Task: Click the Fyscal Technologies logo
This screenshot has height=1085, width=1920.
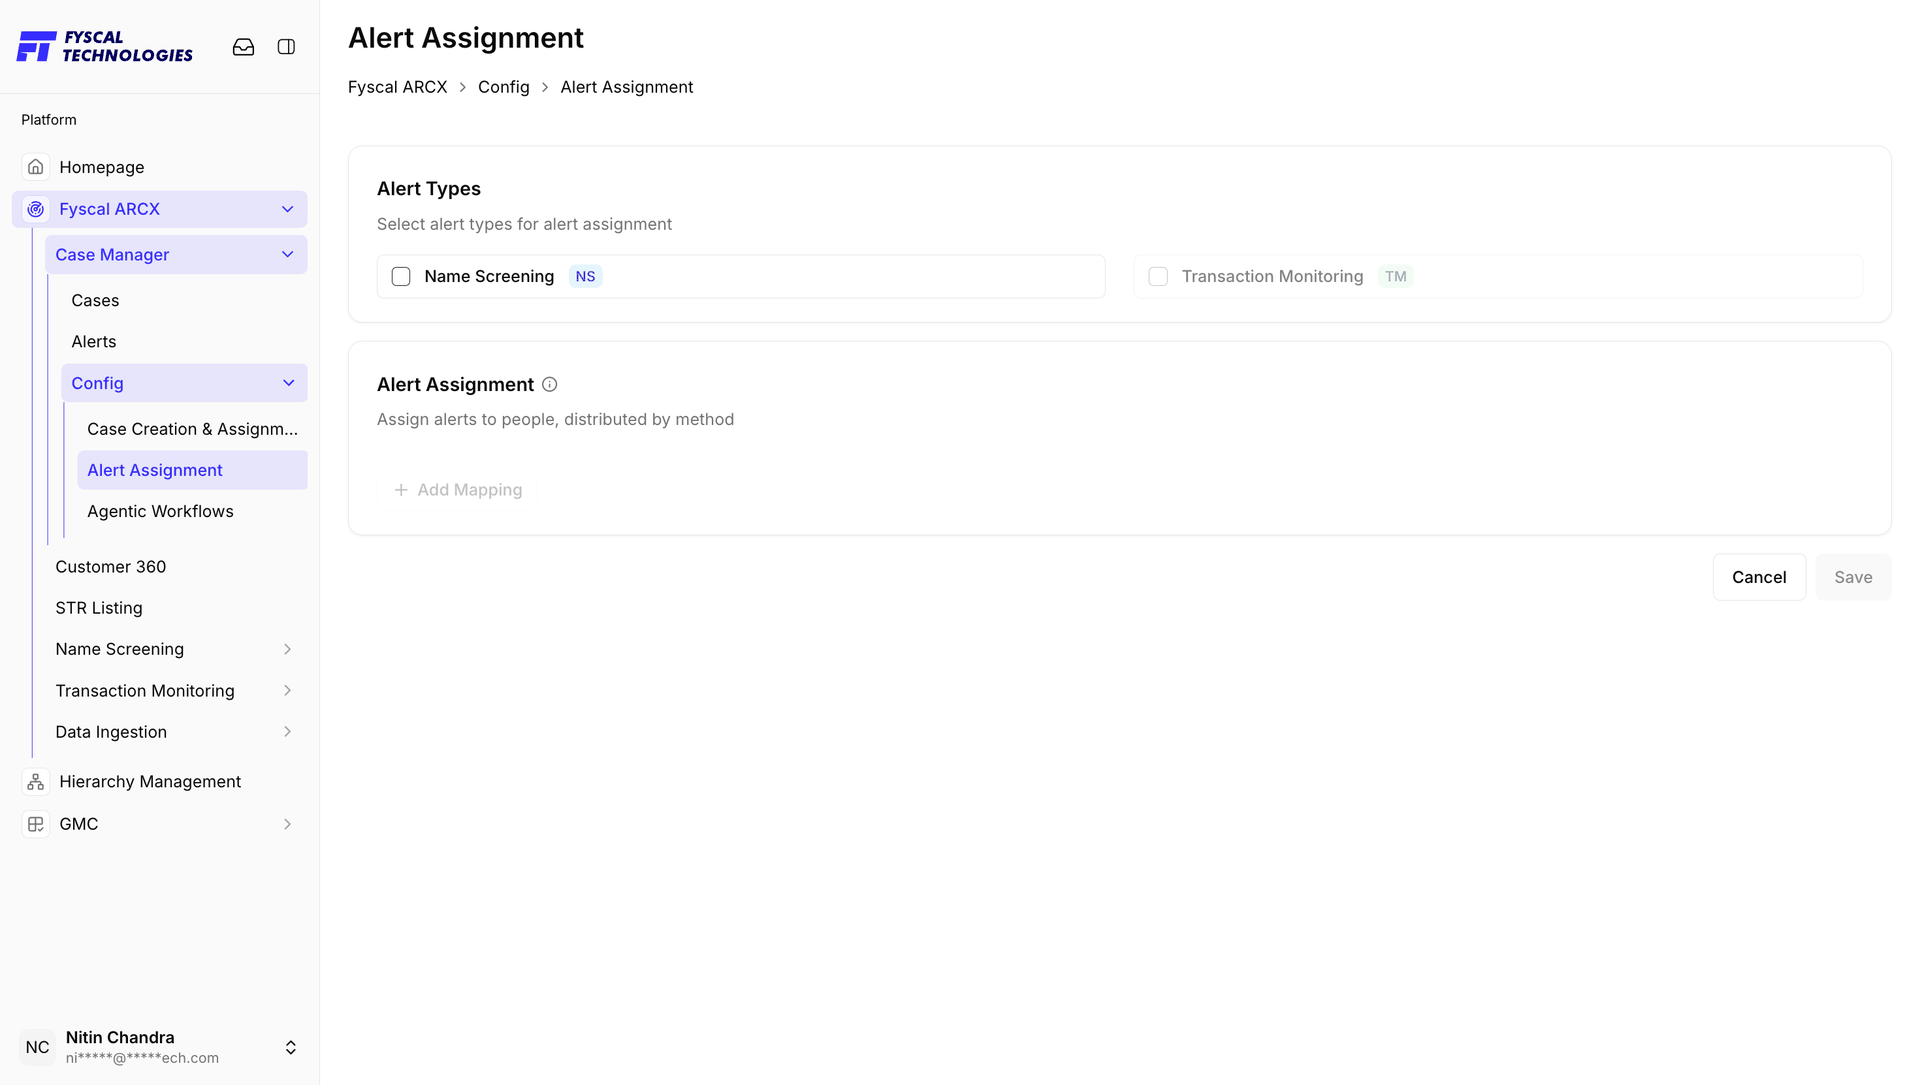Action: pos(105,47)
